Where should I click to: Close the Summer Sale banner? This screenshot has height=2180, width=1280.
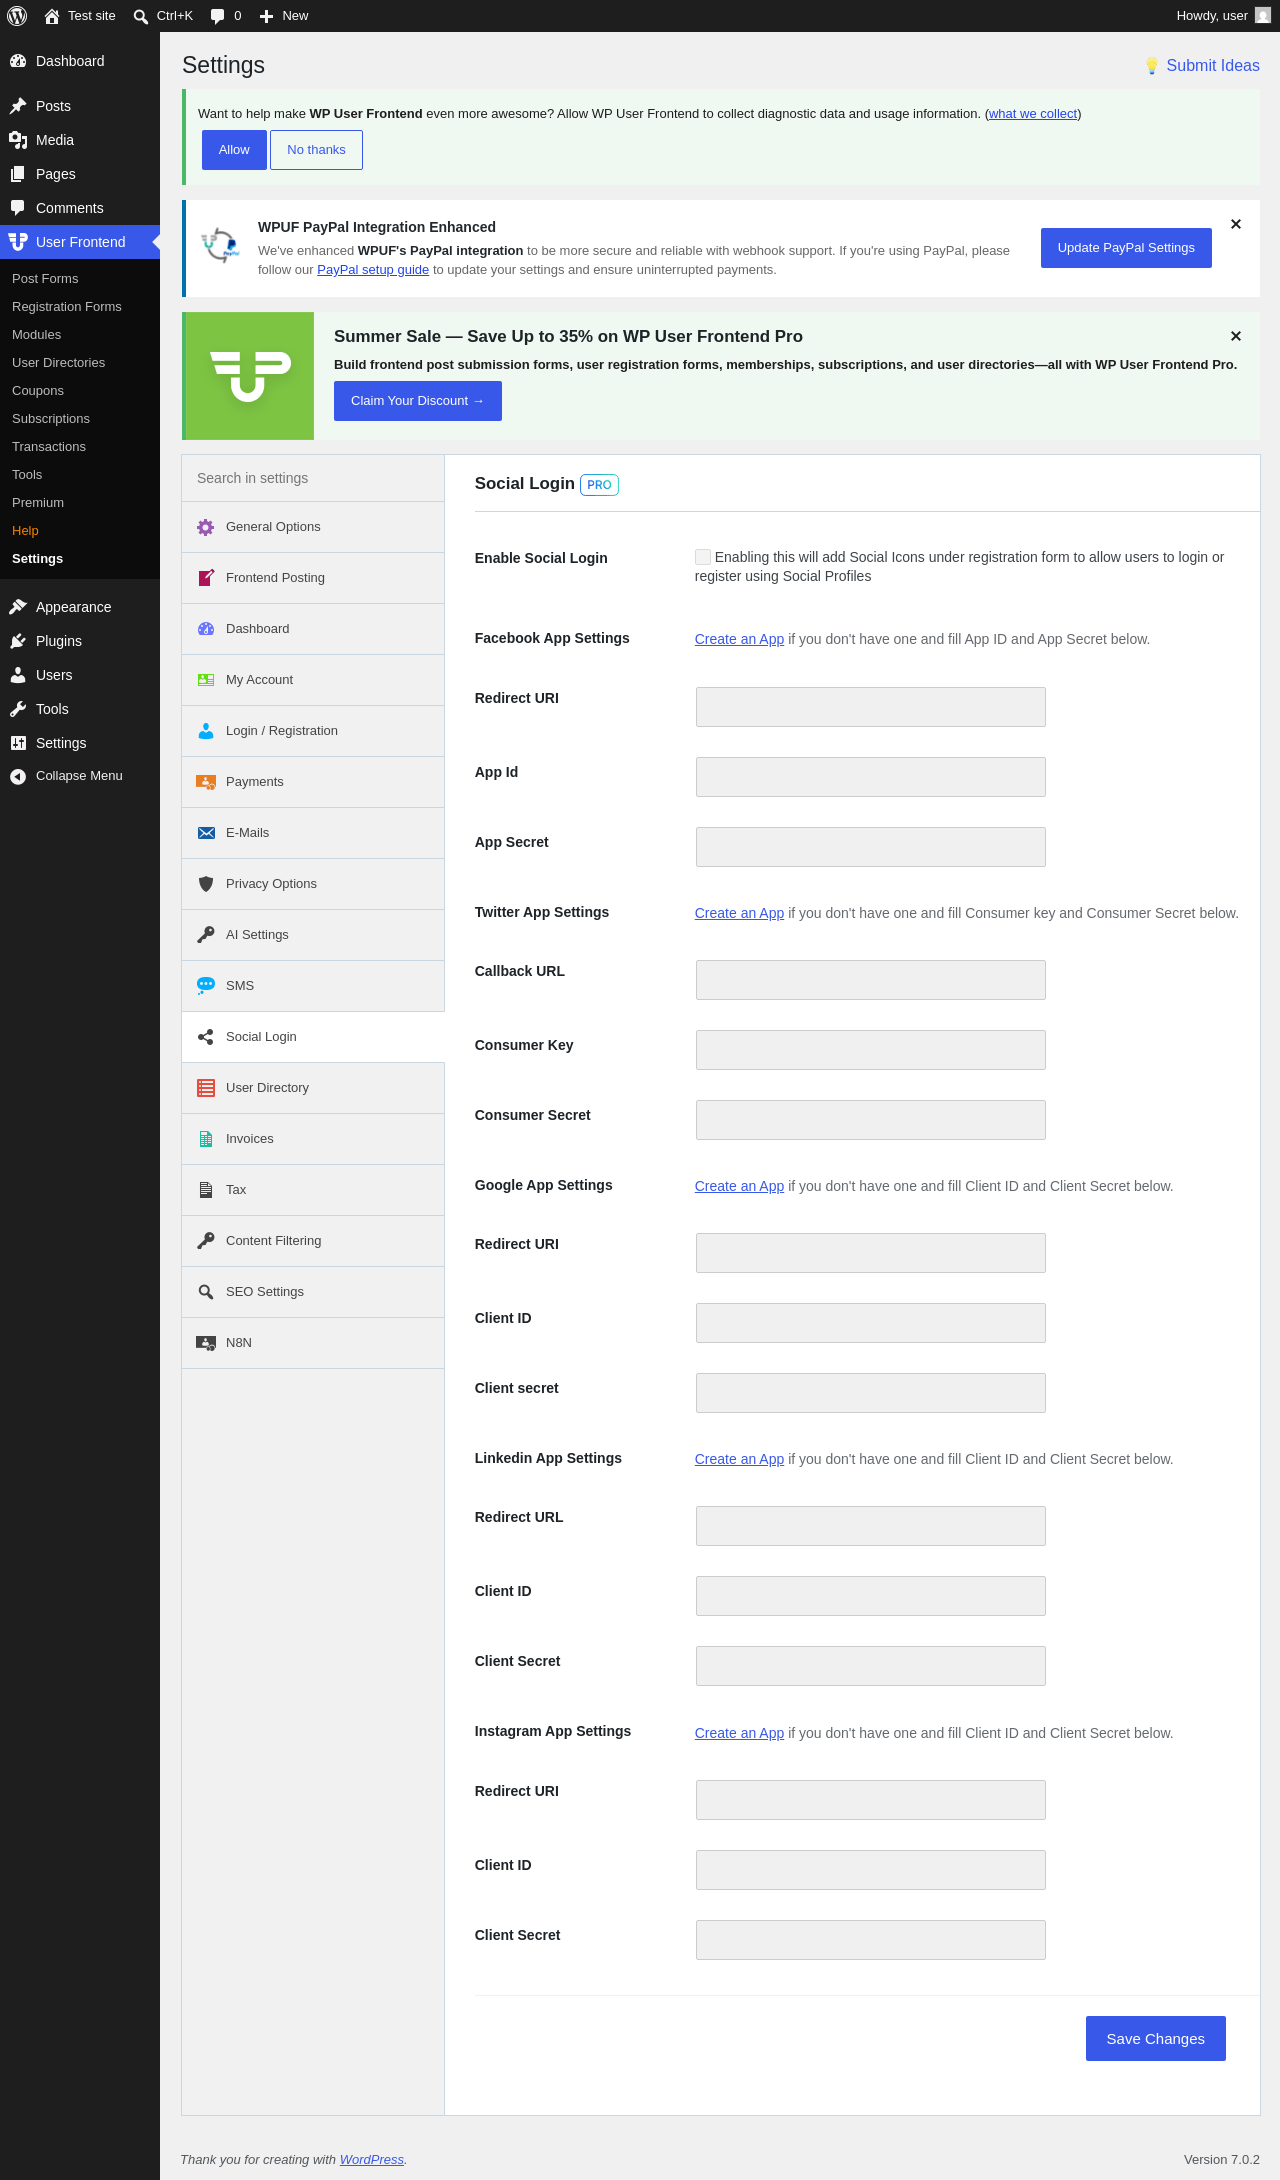coord(1236,336)
